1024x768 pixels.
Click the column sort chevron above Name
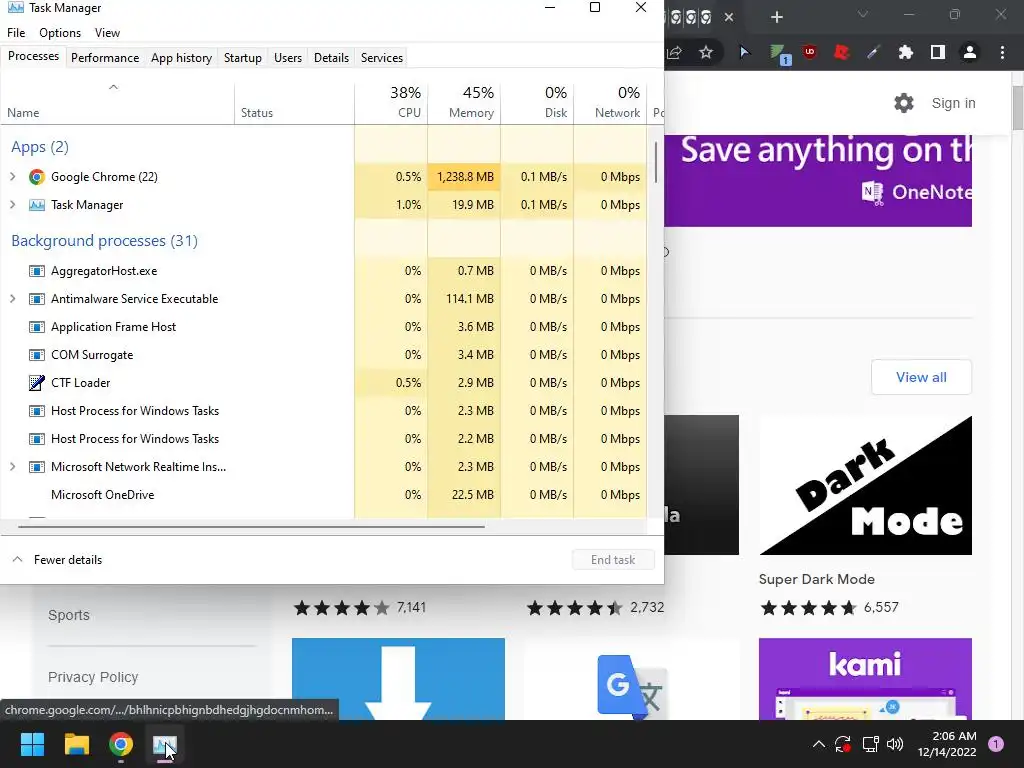113,87
